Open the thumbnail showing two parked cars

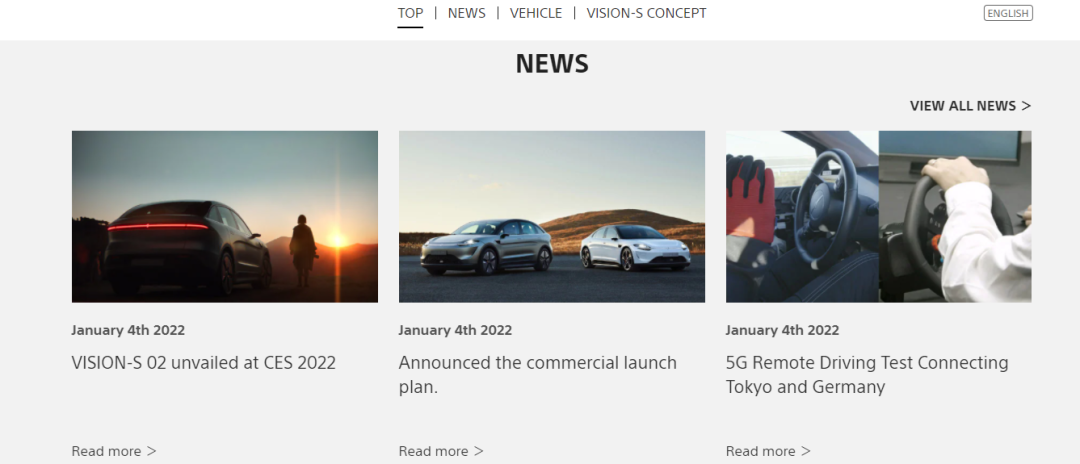point(551,216)
